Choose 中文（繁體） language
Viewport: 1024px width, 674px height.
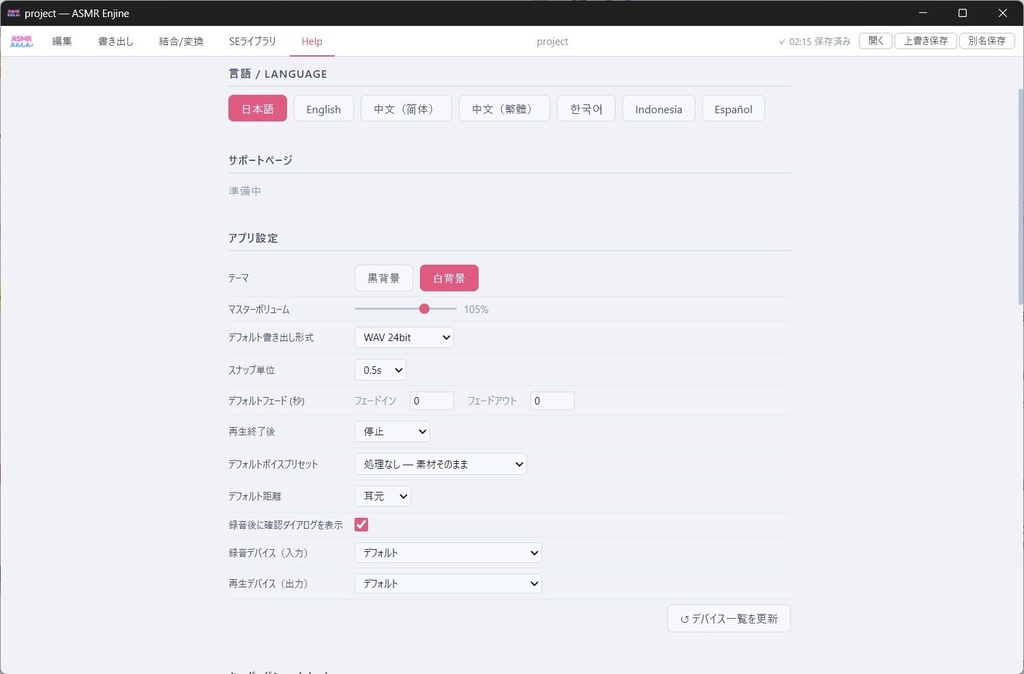point(504,108)
